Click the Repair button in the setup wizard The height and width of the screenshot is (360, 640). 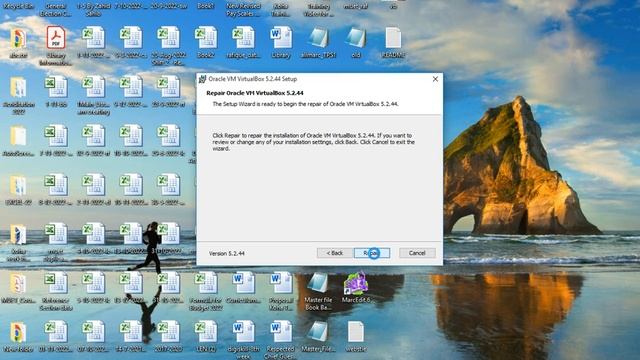[x=372, y=253]
